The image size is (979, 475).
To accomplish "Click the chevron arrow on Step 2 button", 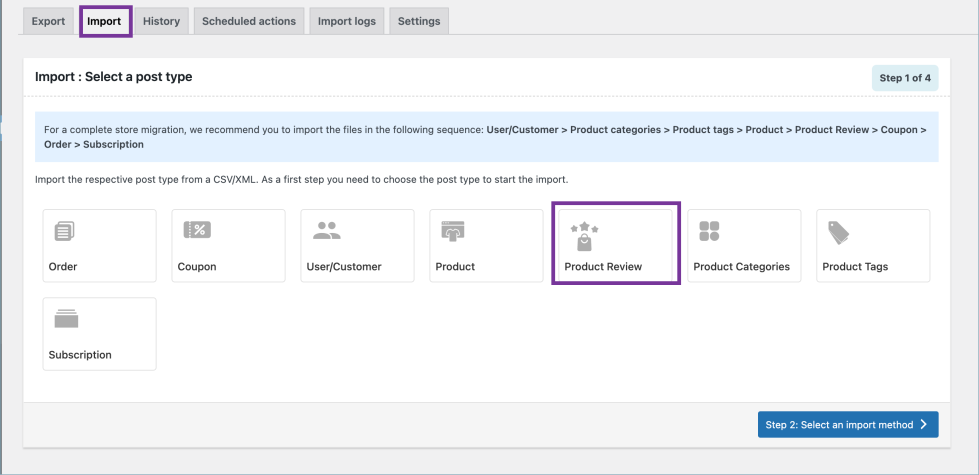I will [x=924, y=425].
